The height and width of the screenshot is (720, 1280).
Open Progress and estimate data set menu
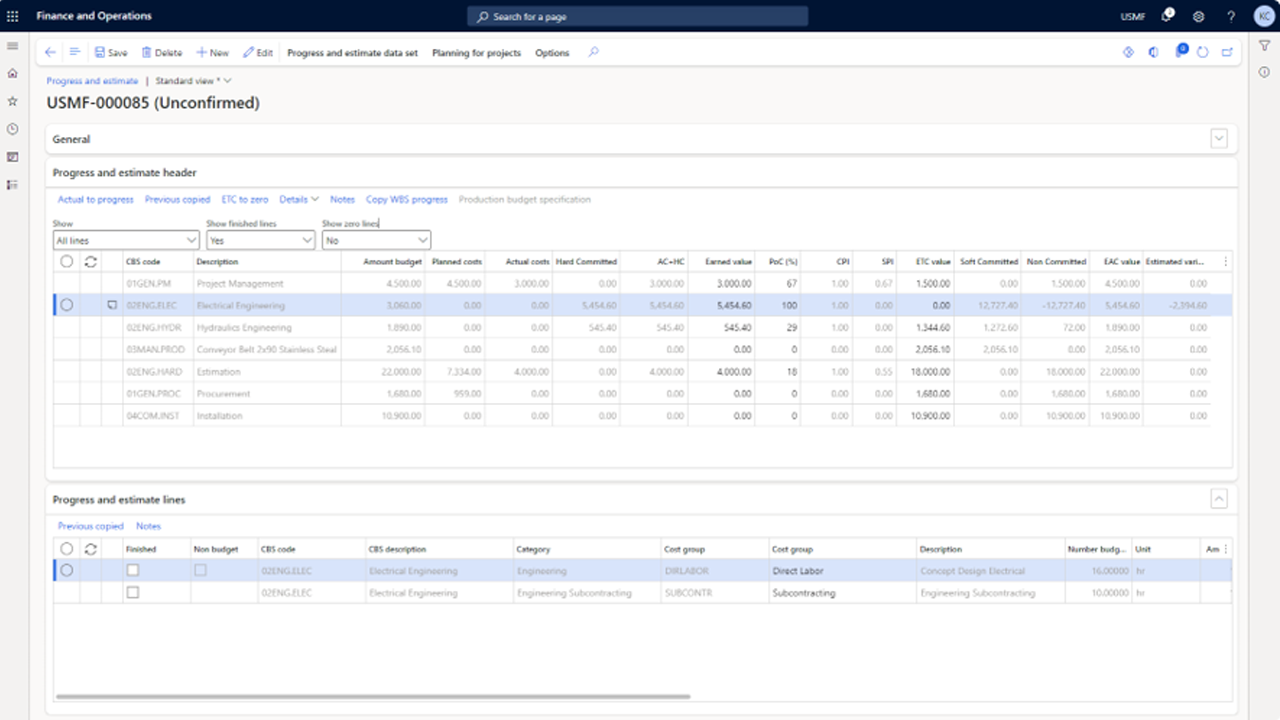point(352,53)
